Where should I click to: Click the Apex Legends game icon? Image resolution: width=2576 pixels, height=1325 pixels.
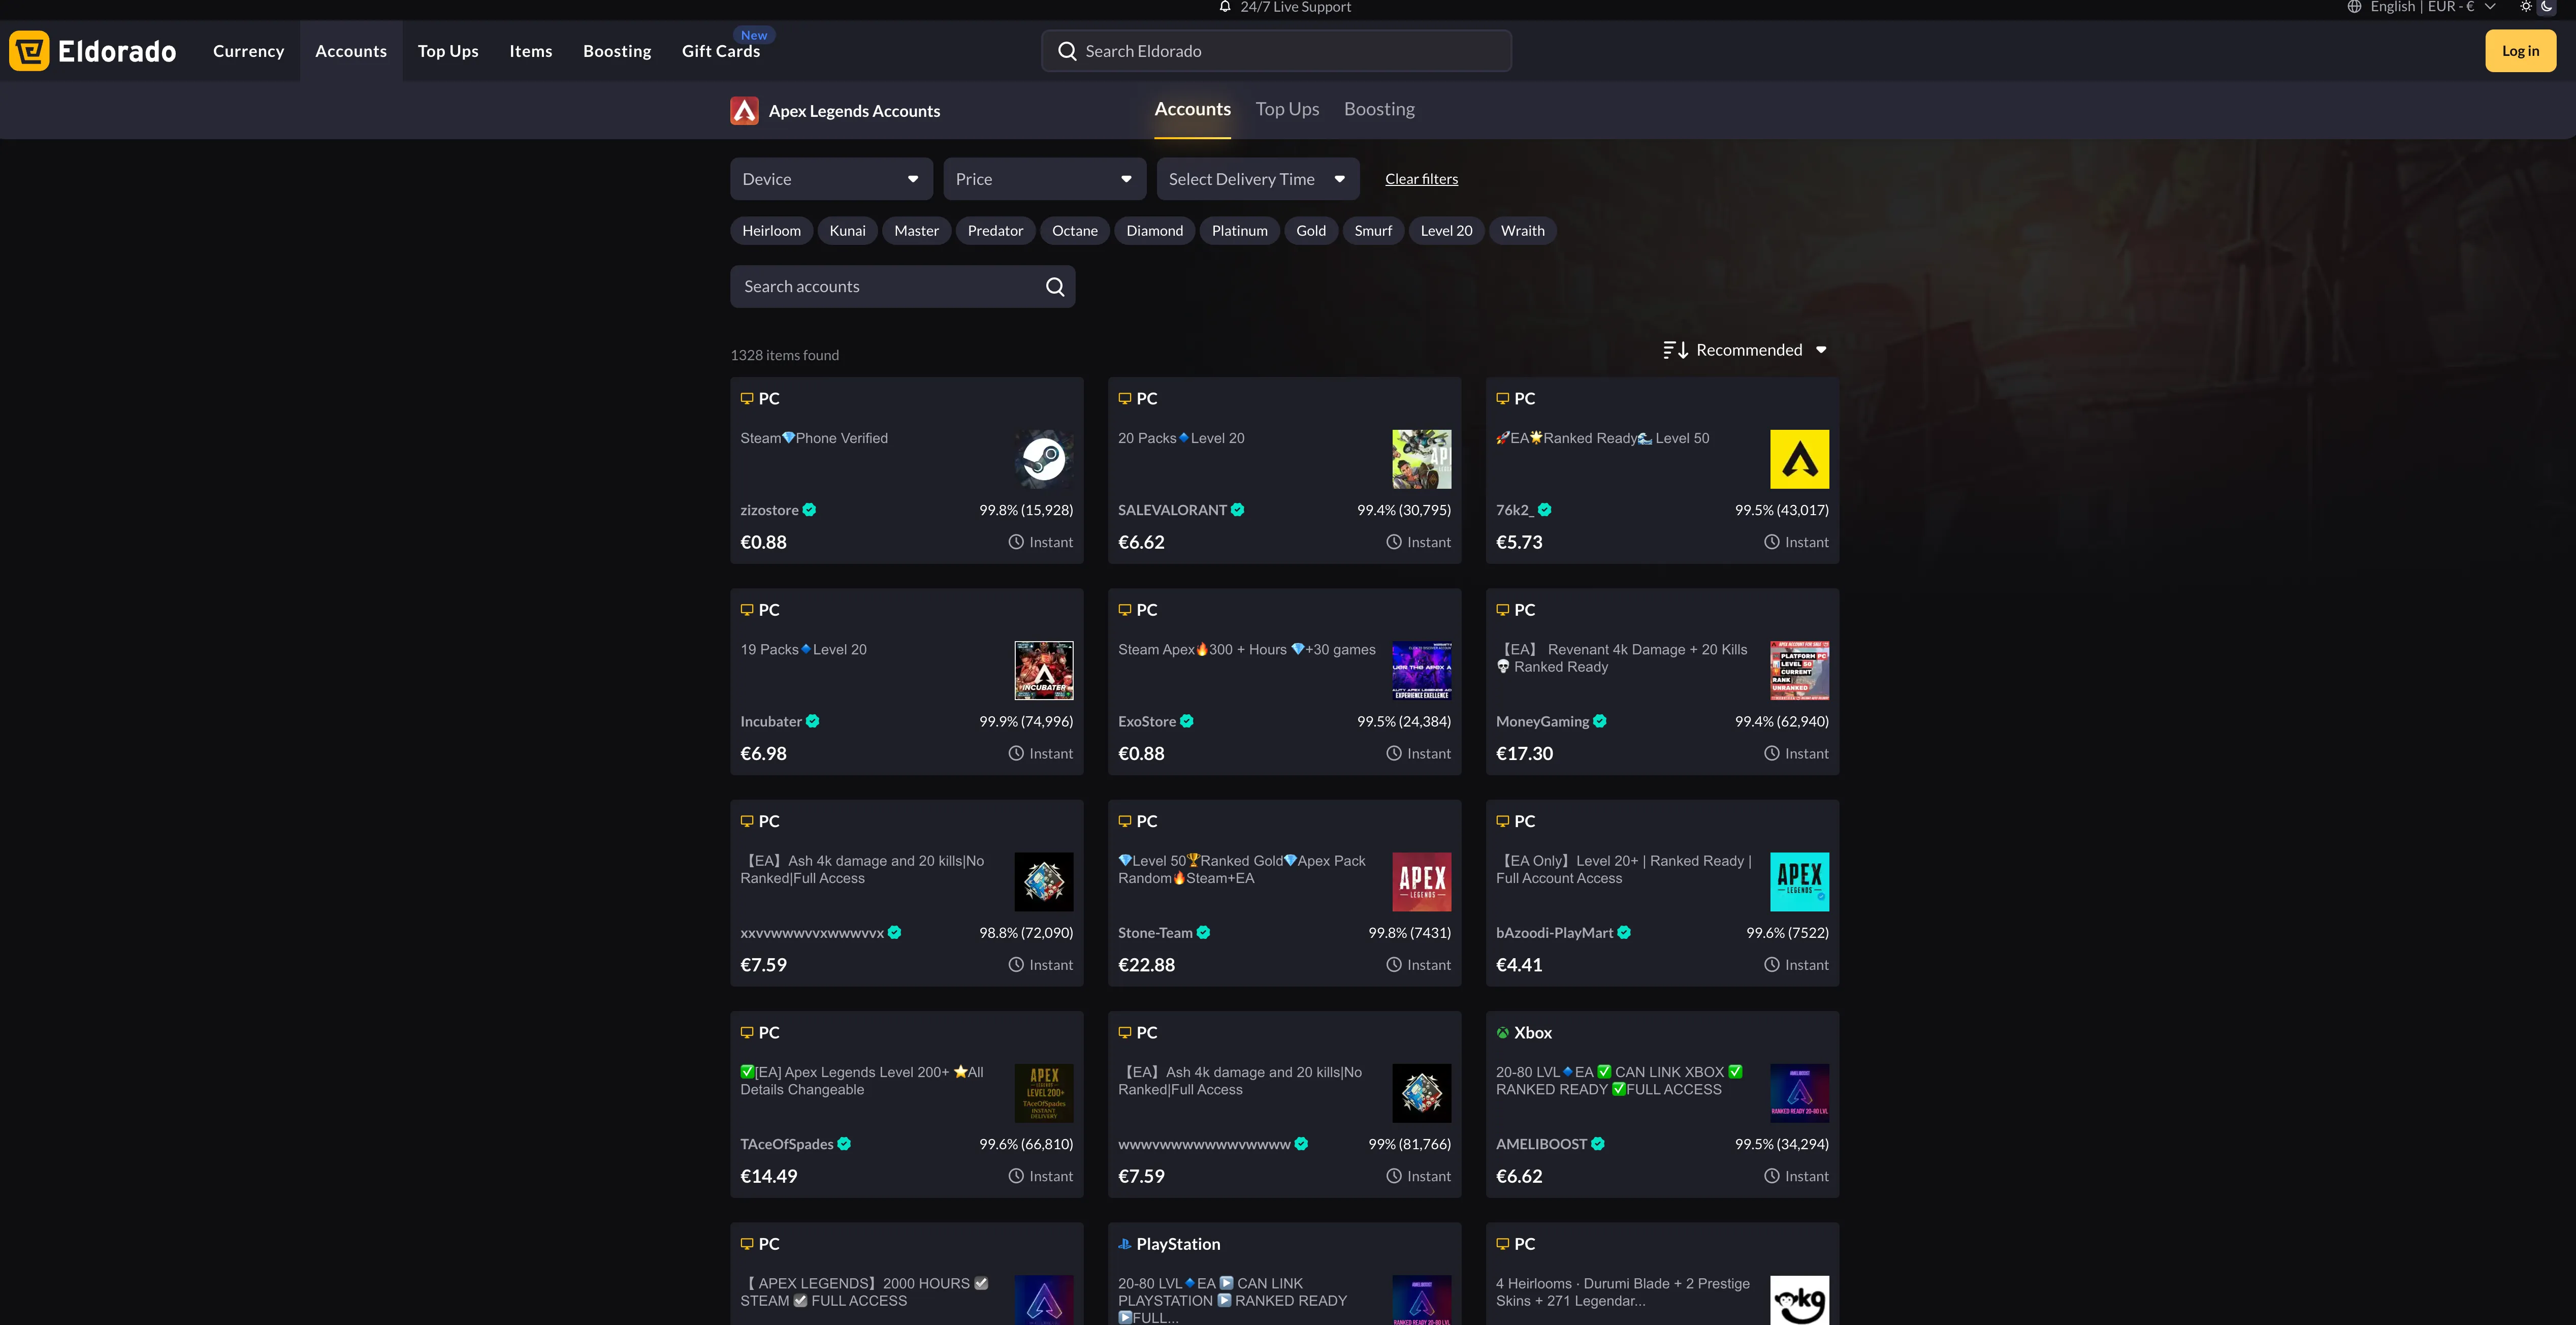click(x=744, y=111)
